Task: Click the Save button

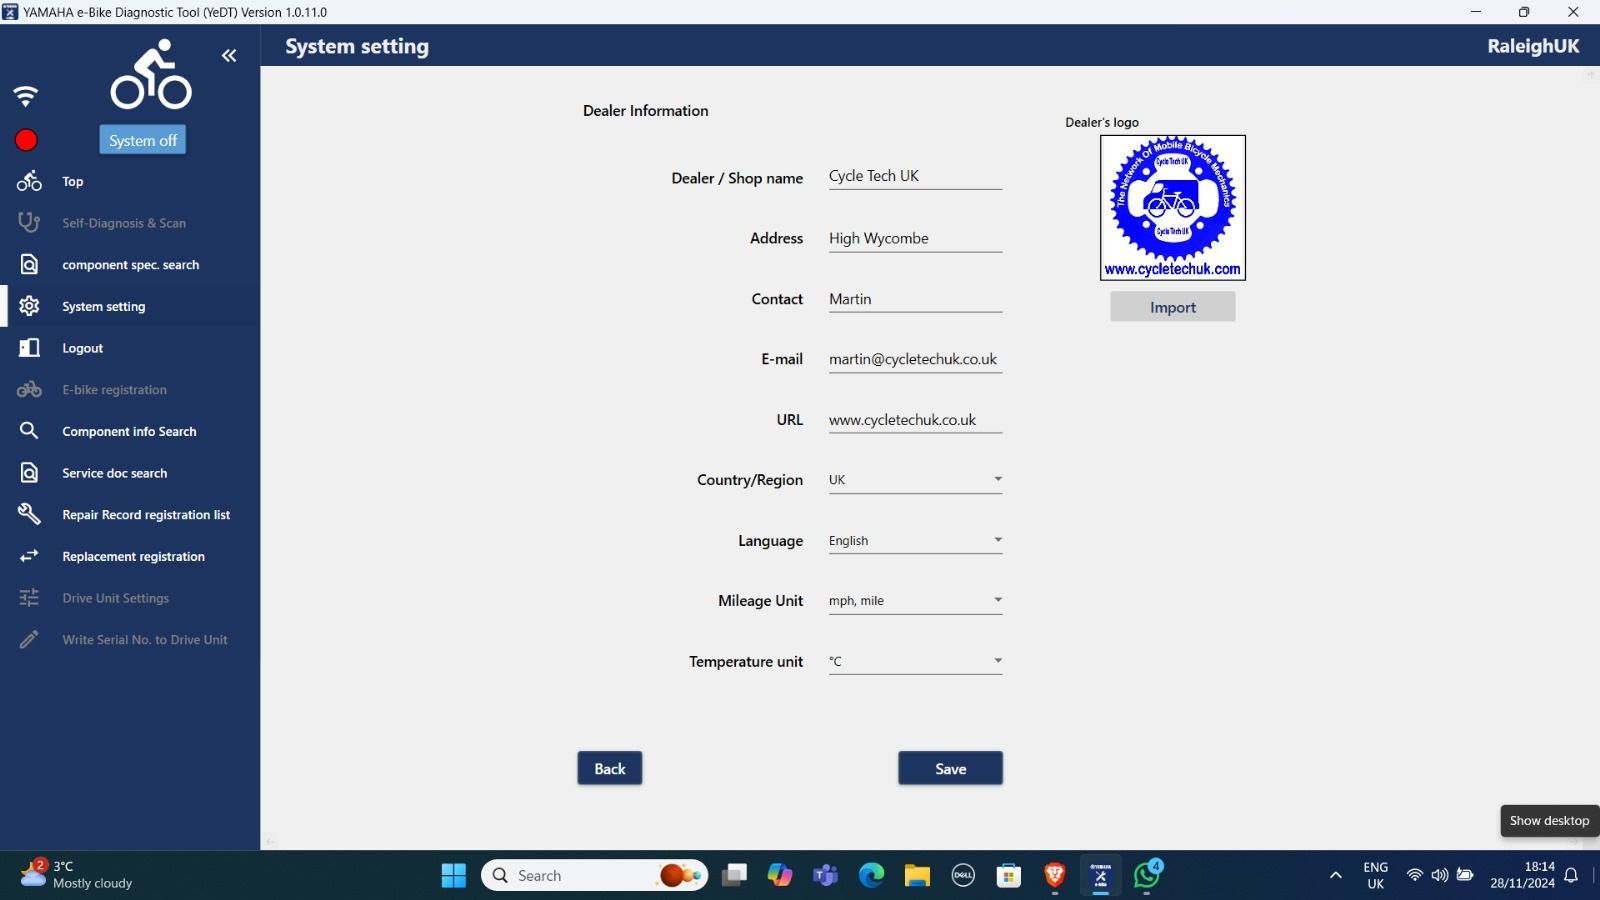Action: [x=950, y=768]
